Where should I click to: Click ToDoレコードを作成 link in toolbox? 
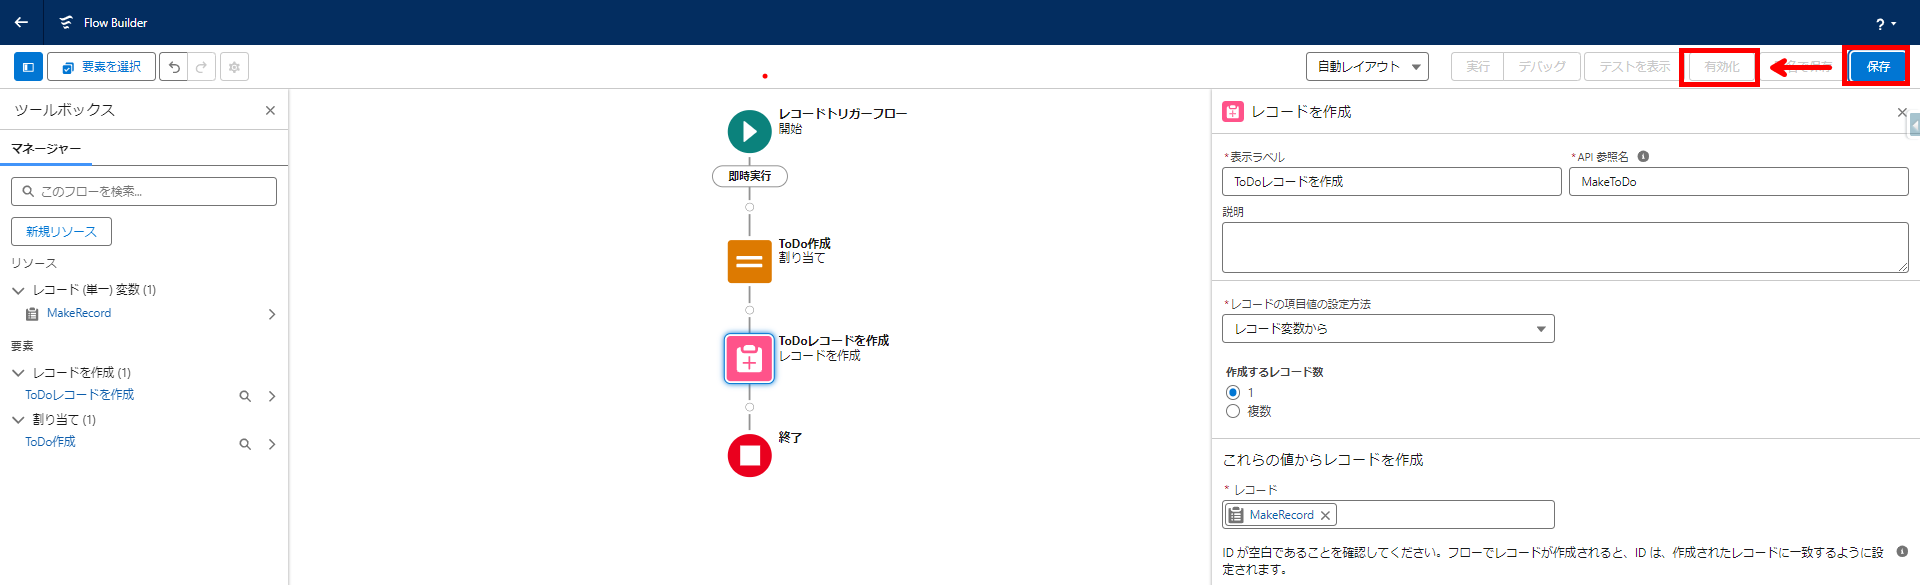tap(80, 395)
